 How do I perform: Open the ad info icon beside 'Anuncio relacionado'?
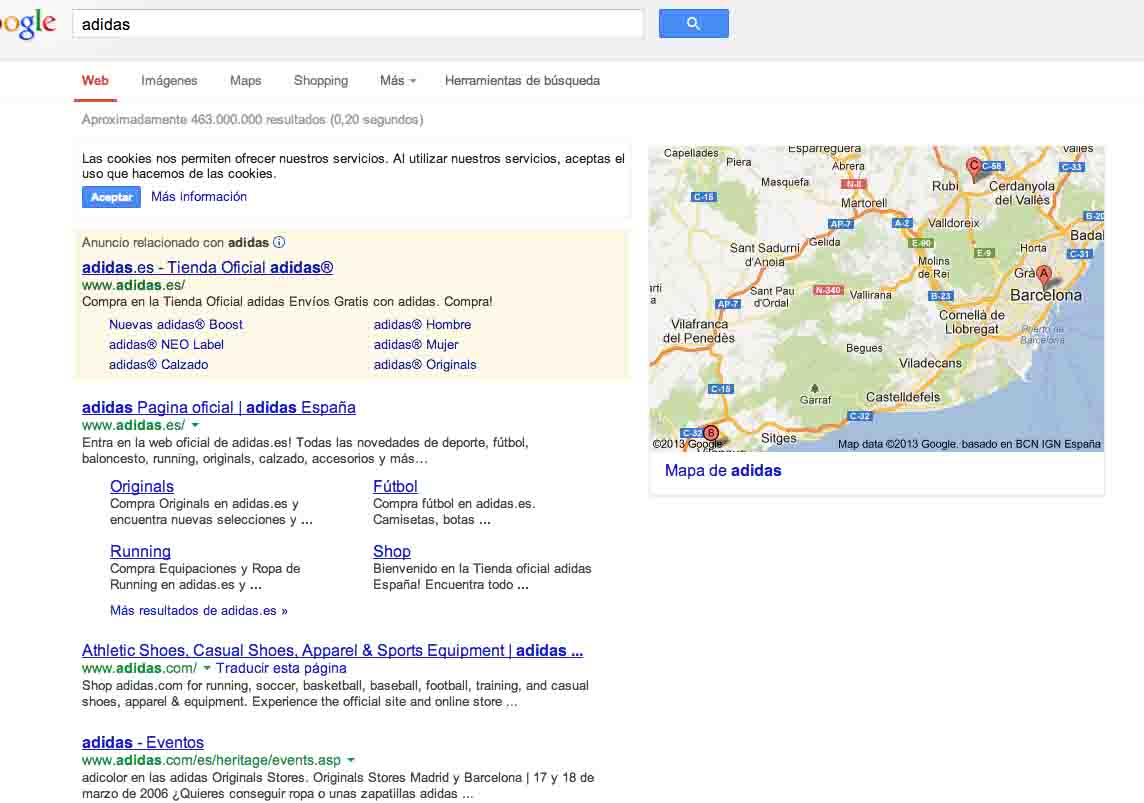[x=279, y=242]
